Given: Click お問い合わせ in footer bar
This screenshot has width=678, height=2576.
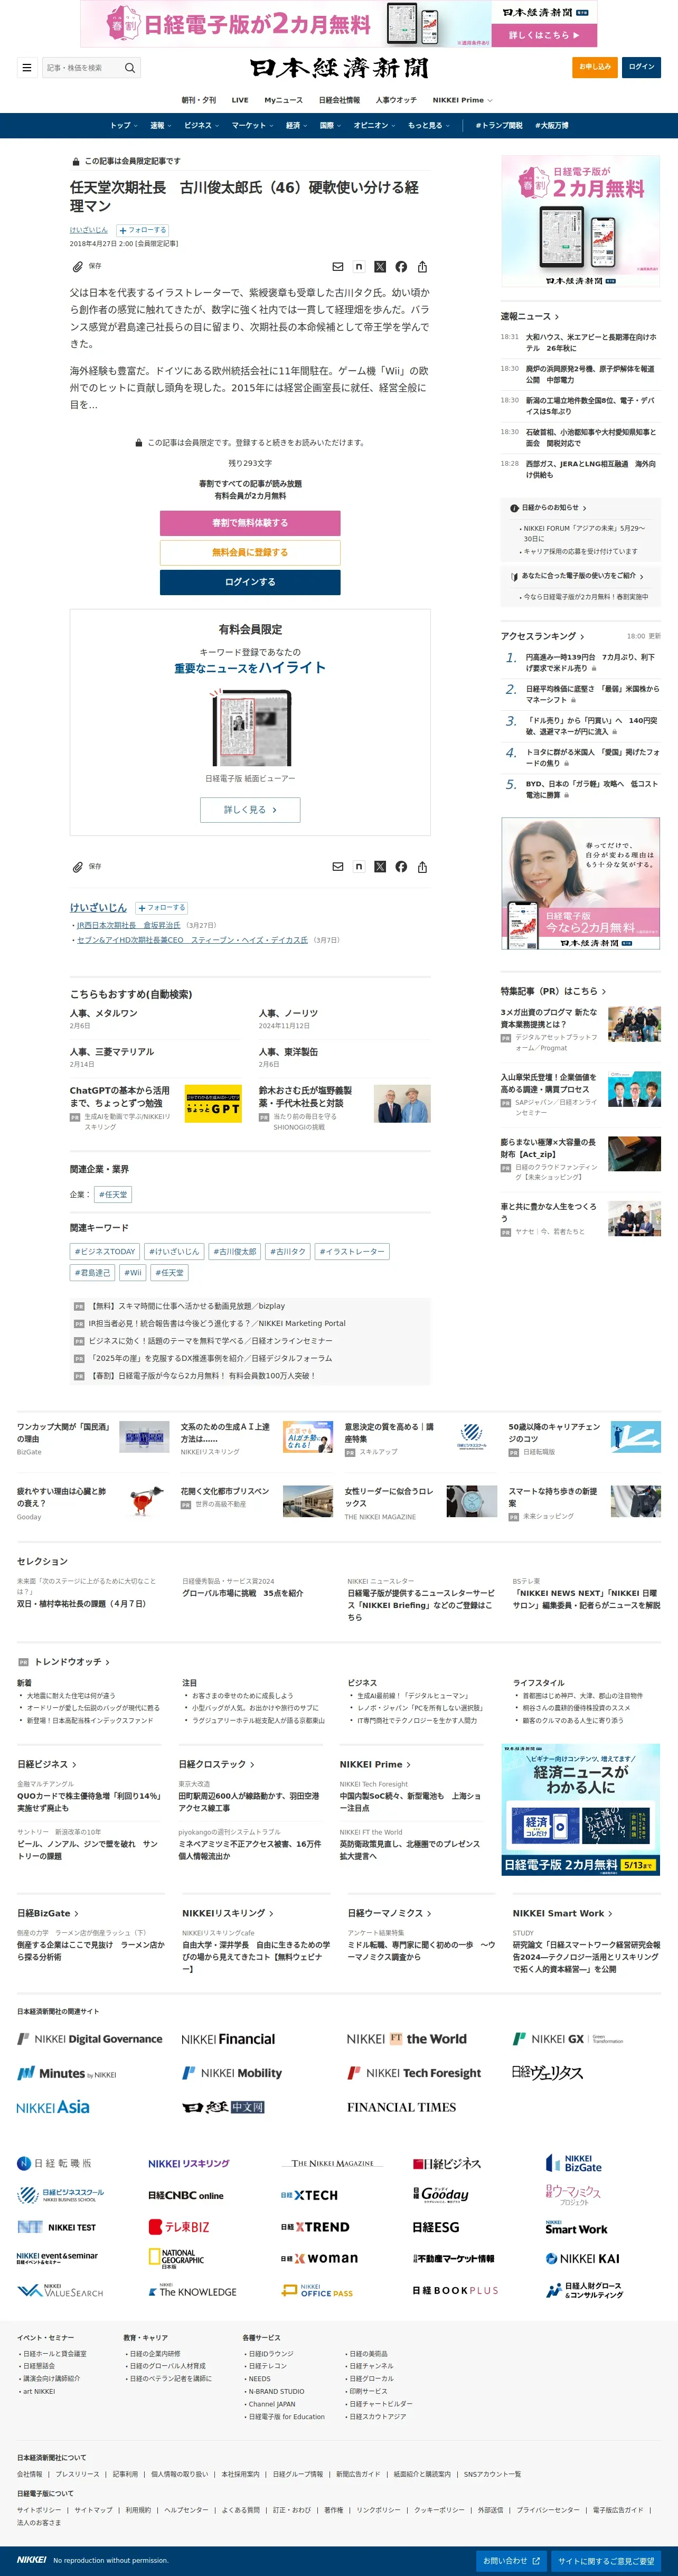Looking at the screenshot, I should [x=511, y=2561].
